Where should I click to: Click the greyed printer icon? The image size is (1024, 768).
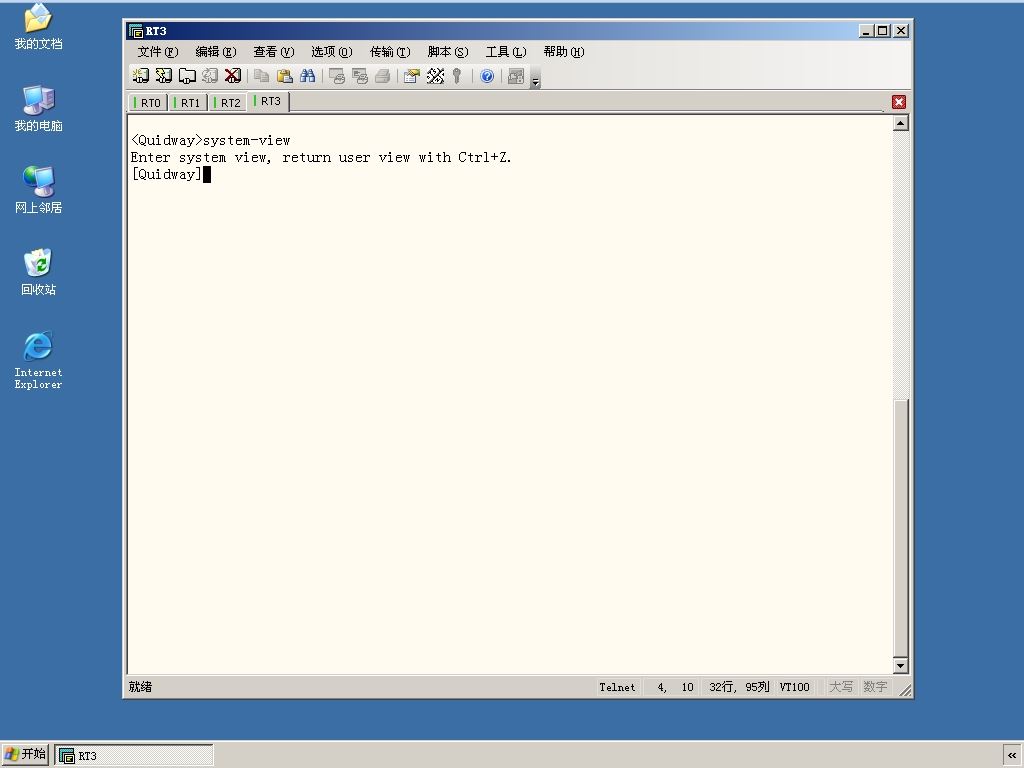pyautogui.click(x=383, y=76)
